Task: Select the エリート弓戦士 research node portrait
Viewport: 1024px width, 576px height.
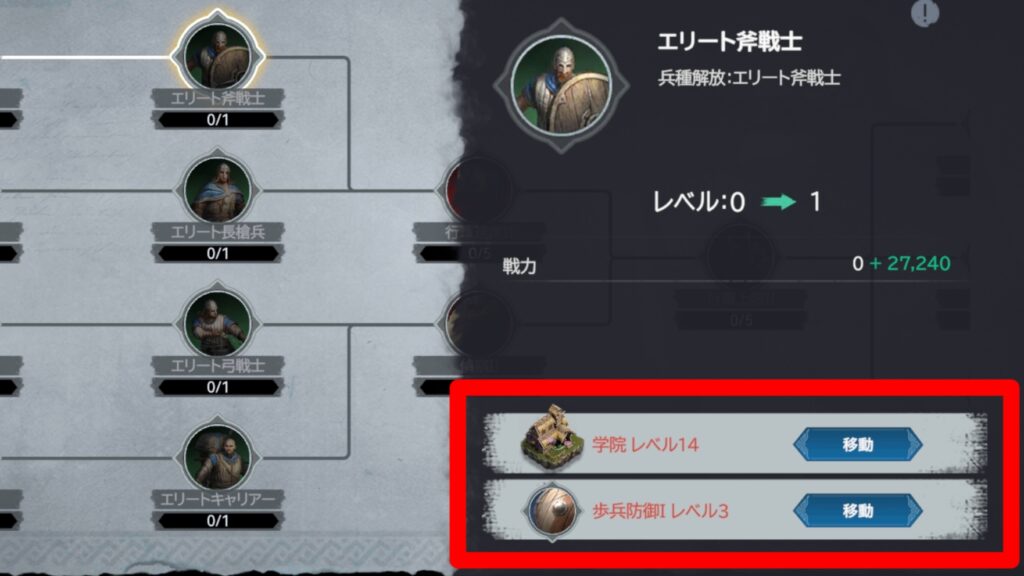Action: tap(217, 324)
